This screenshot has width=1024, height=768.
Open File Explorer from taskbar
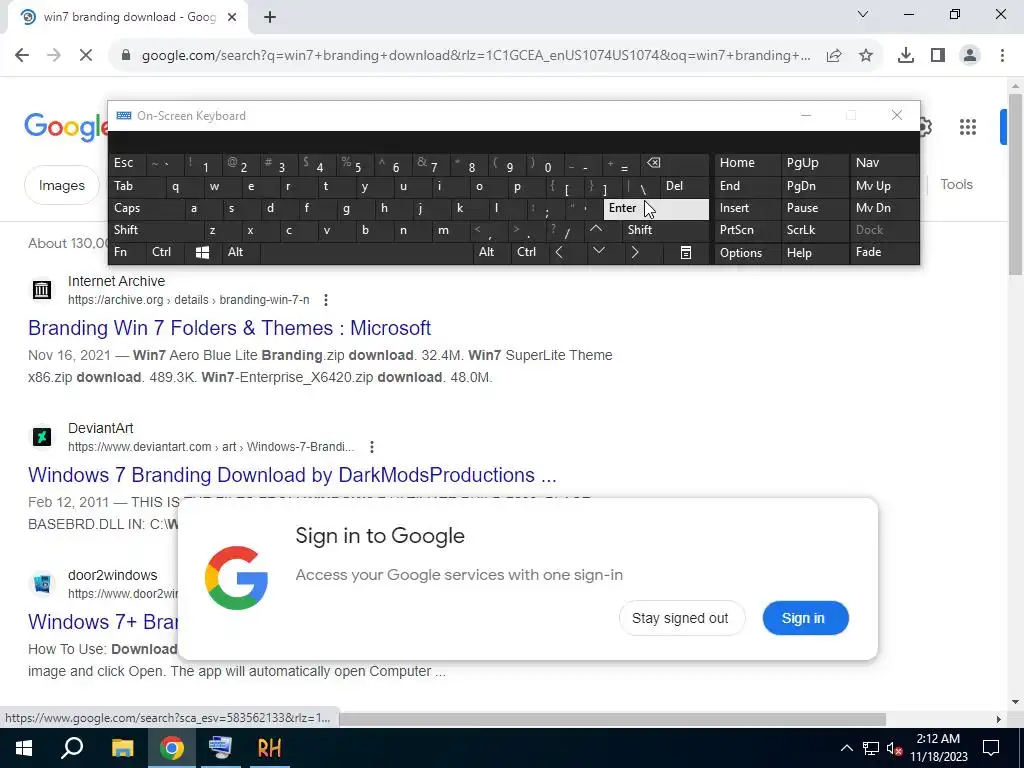point(122,748)
